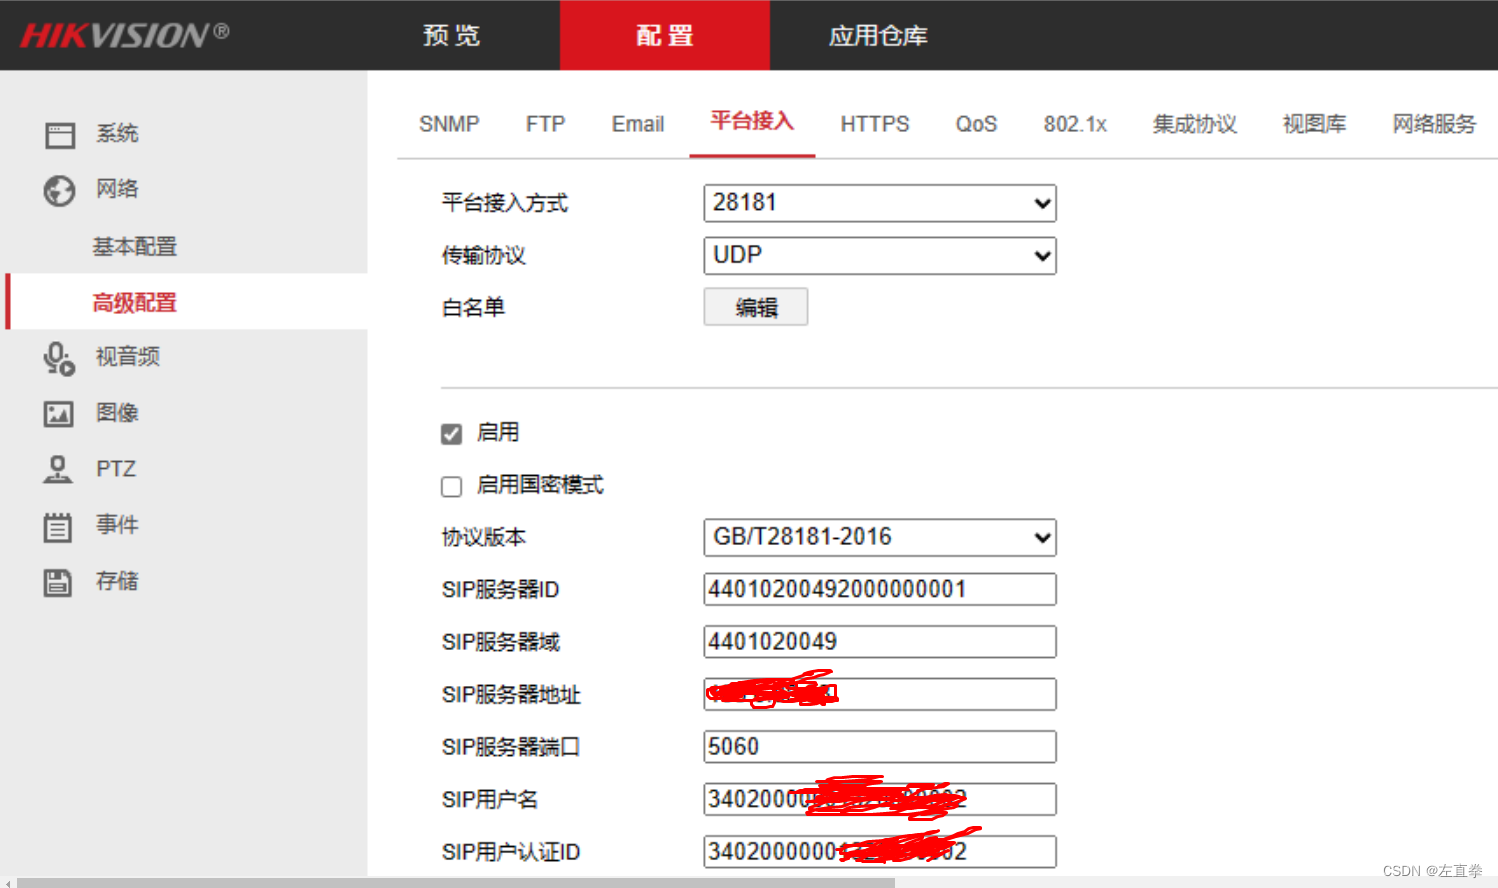Click the Storage floppy-disk icon
Viewport: 1498px width, 888px height.
(x=58, y=582)
